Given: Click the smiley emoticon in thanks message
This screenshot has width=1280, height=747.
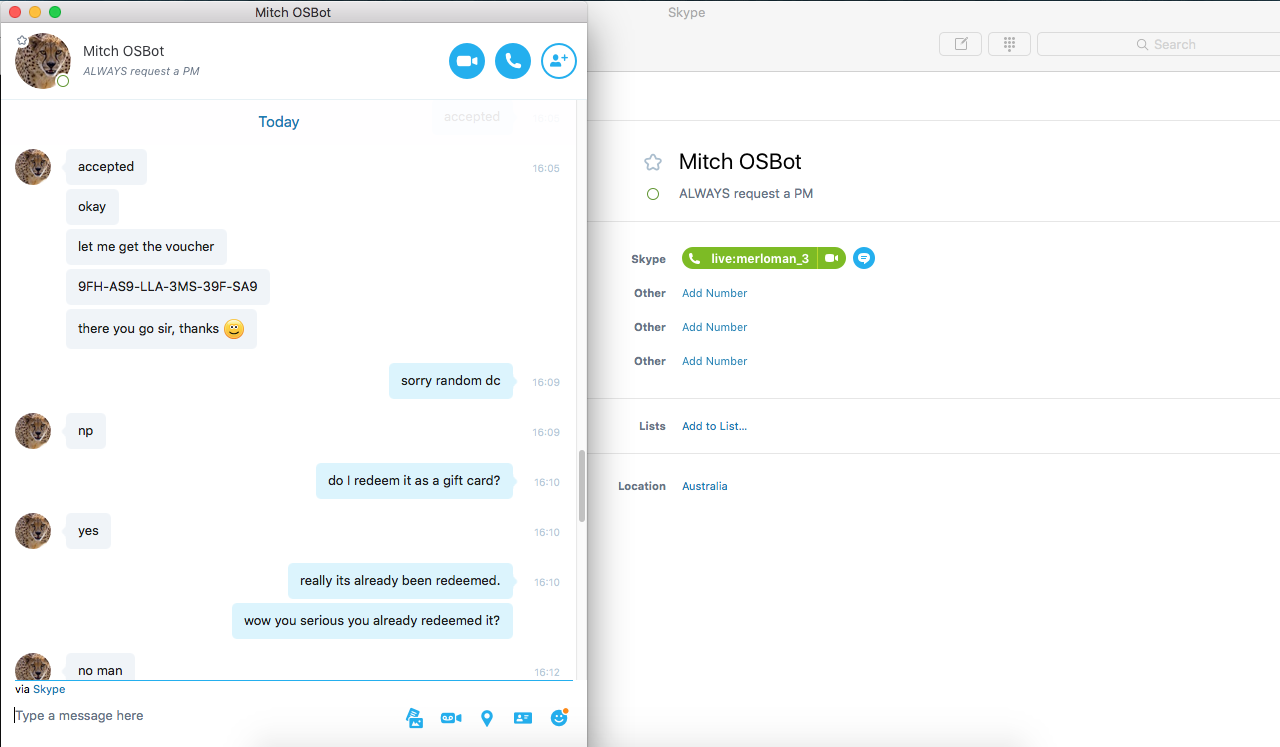Looking at the screenshot, I should pyautogui.click(x=234, y=329).
